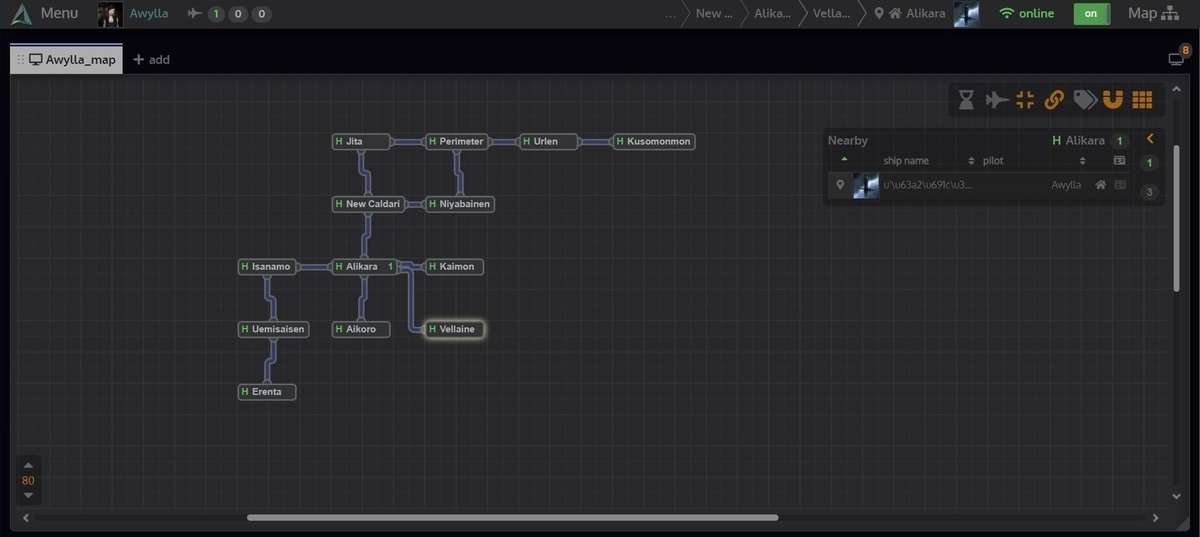Click the 1 jump badge in Nearby sidebar
This screenshot has height=537, width=1200.
tap(1150, 163)
